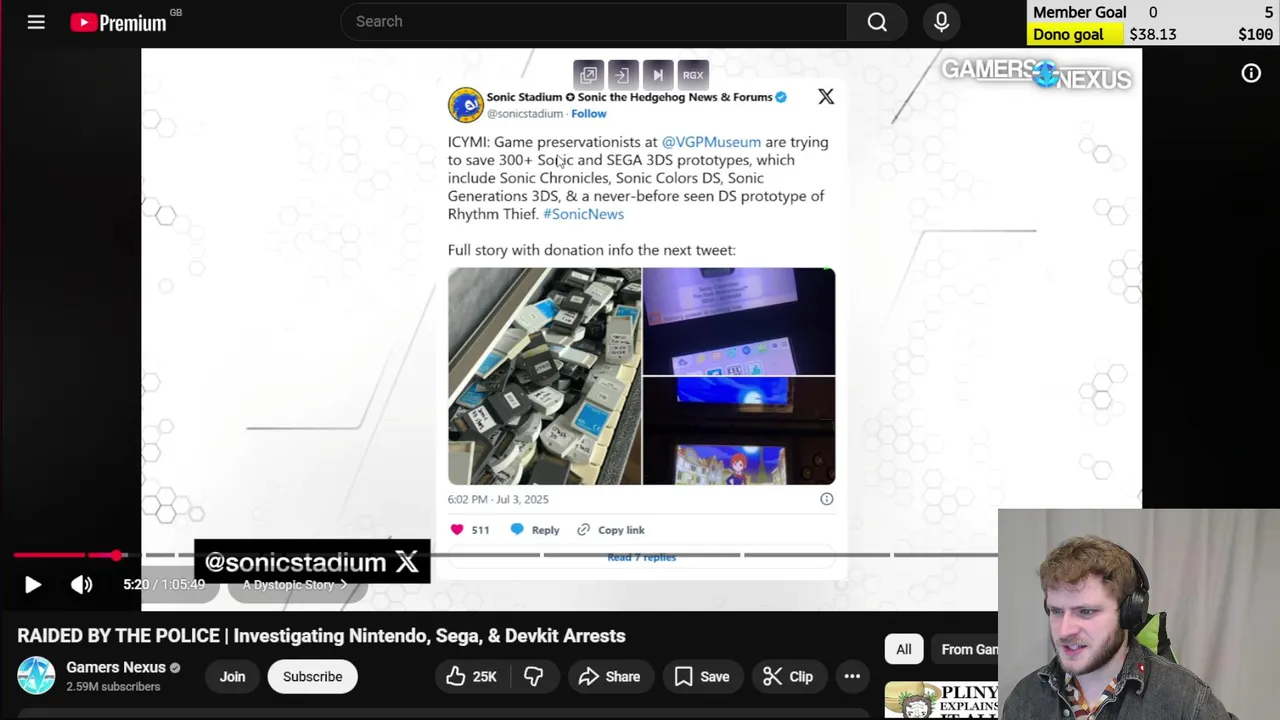Reply to the tweet

[x=535, y=530]
